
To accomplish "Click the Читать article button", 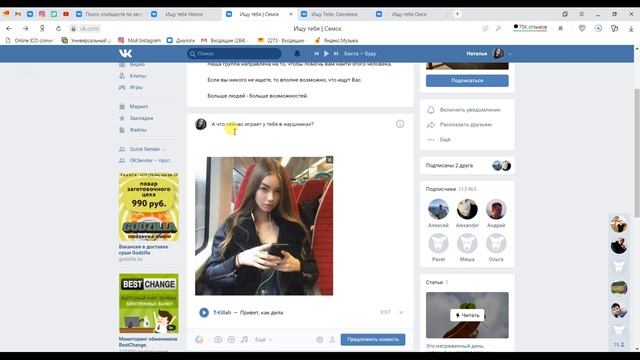I will click(x=467, y=315).
